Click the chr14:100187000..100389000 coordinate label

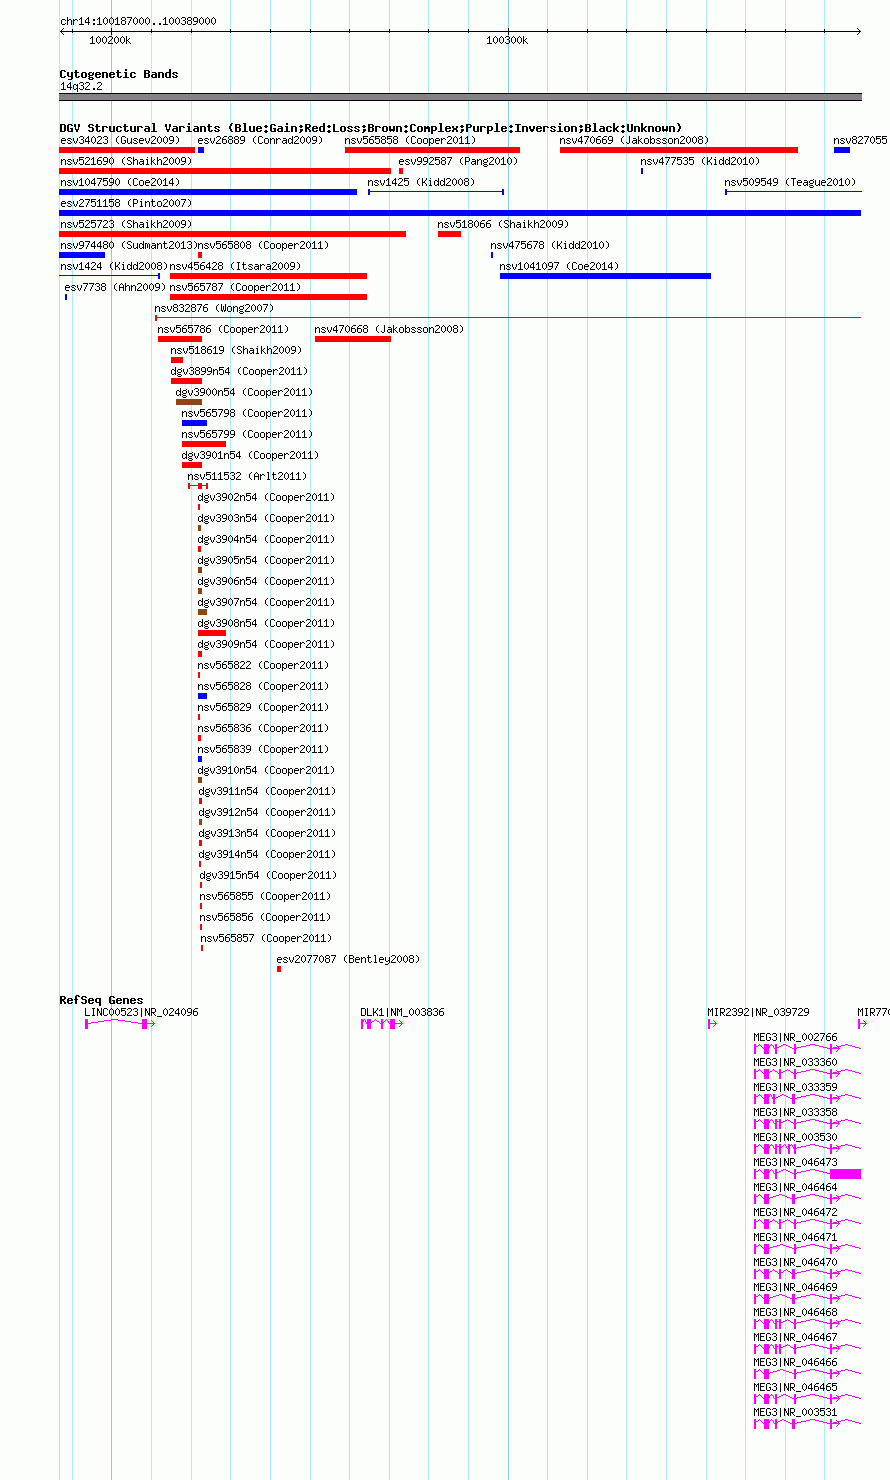[x=138, y=21]
